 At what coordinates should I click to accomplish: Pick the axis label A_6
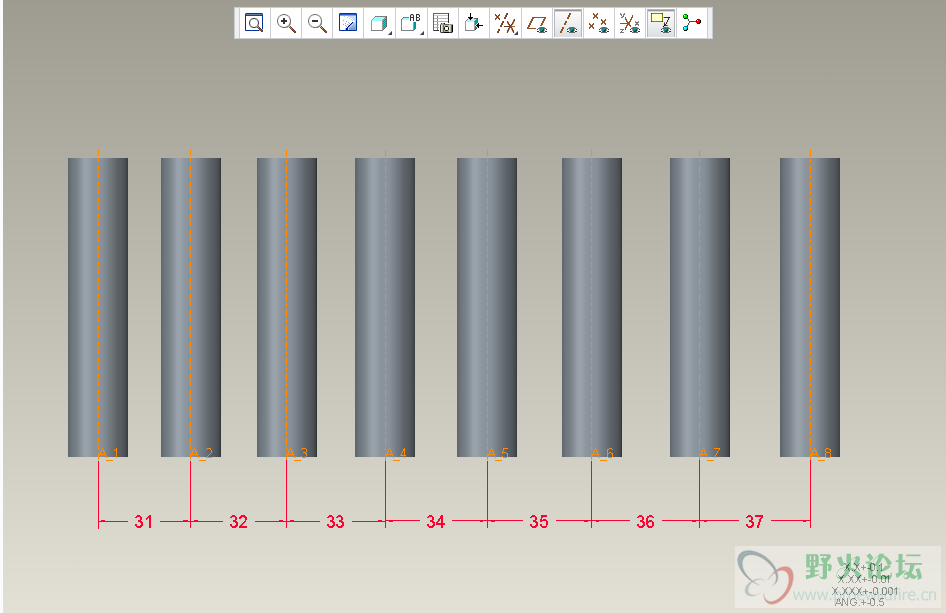pos(602,453)
